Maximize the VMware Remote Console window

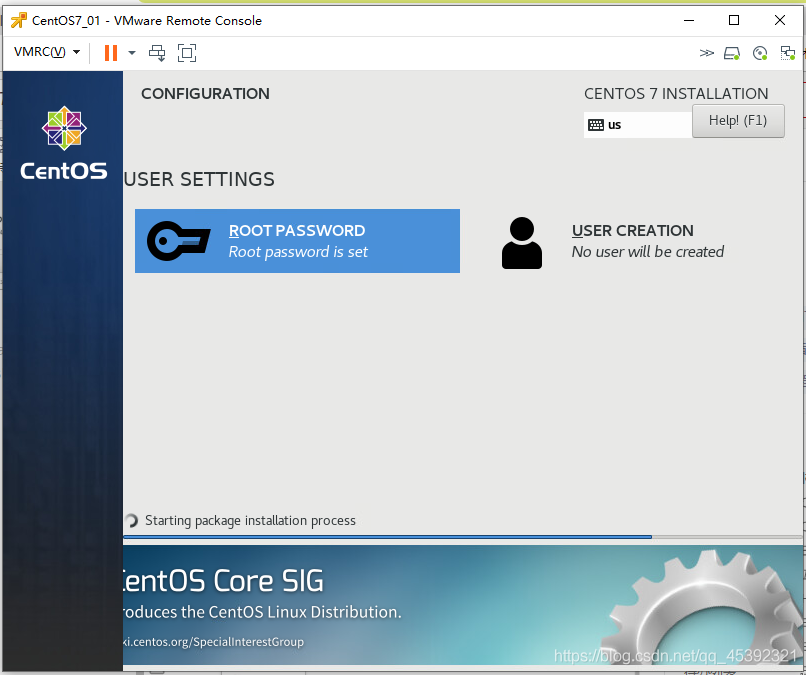pos(734,21)
